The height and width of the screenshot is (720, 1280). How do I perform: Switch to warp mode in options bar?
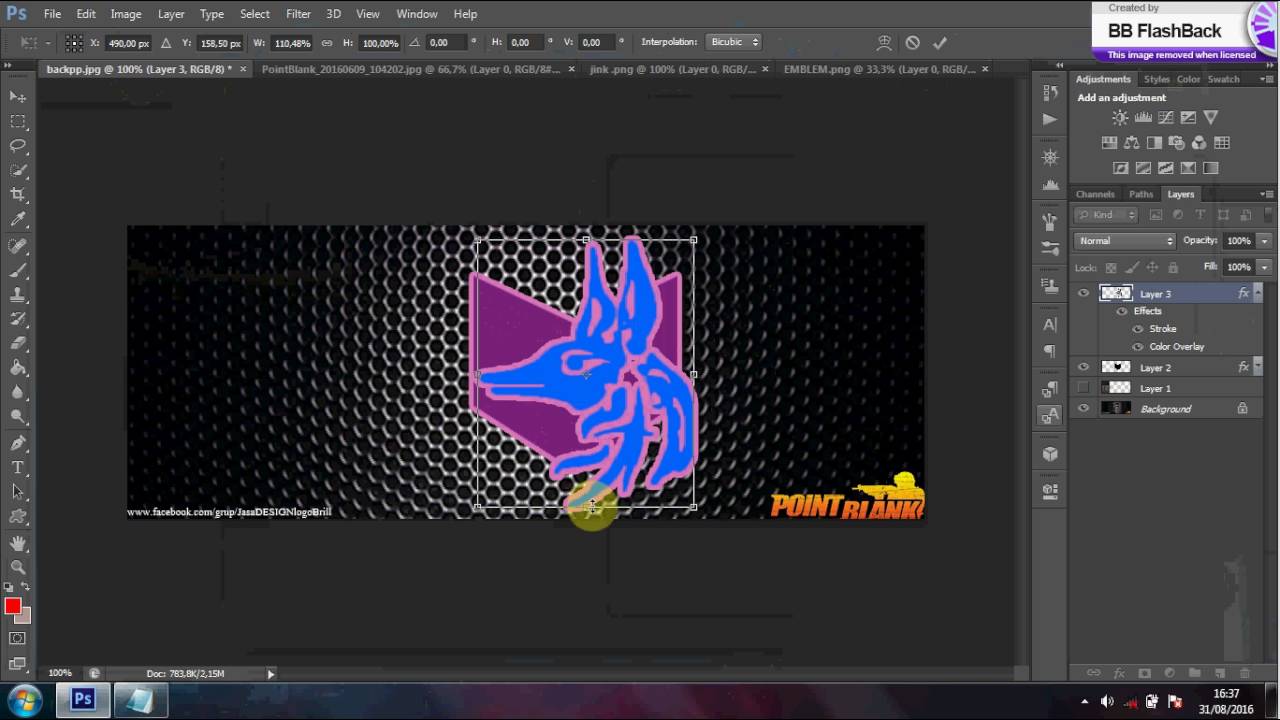(884, 43)
